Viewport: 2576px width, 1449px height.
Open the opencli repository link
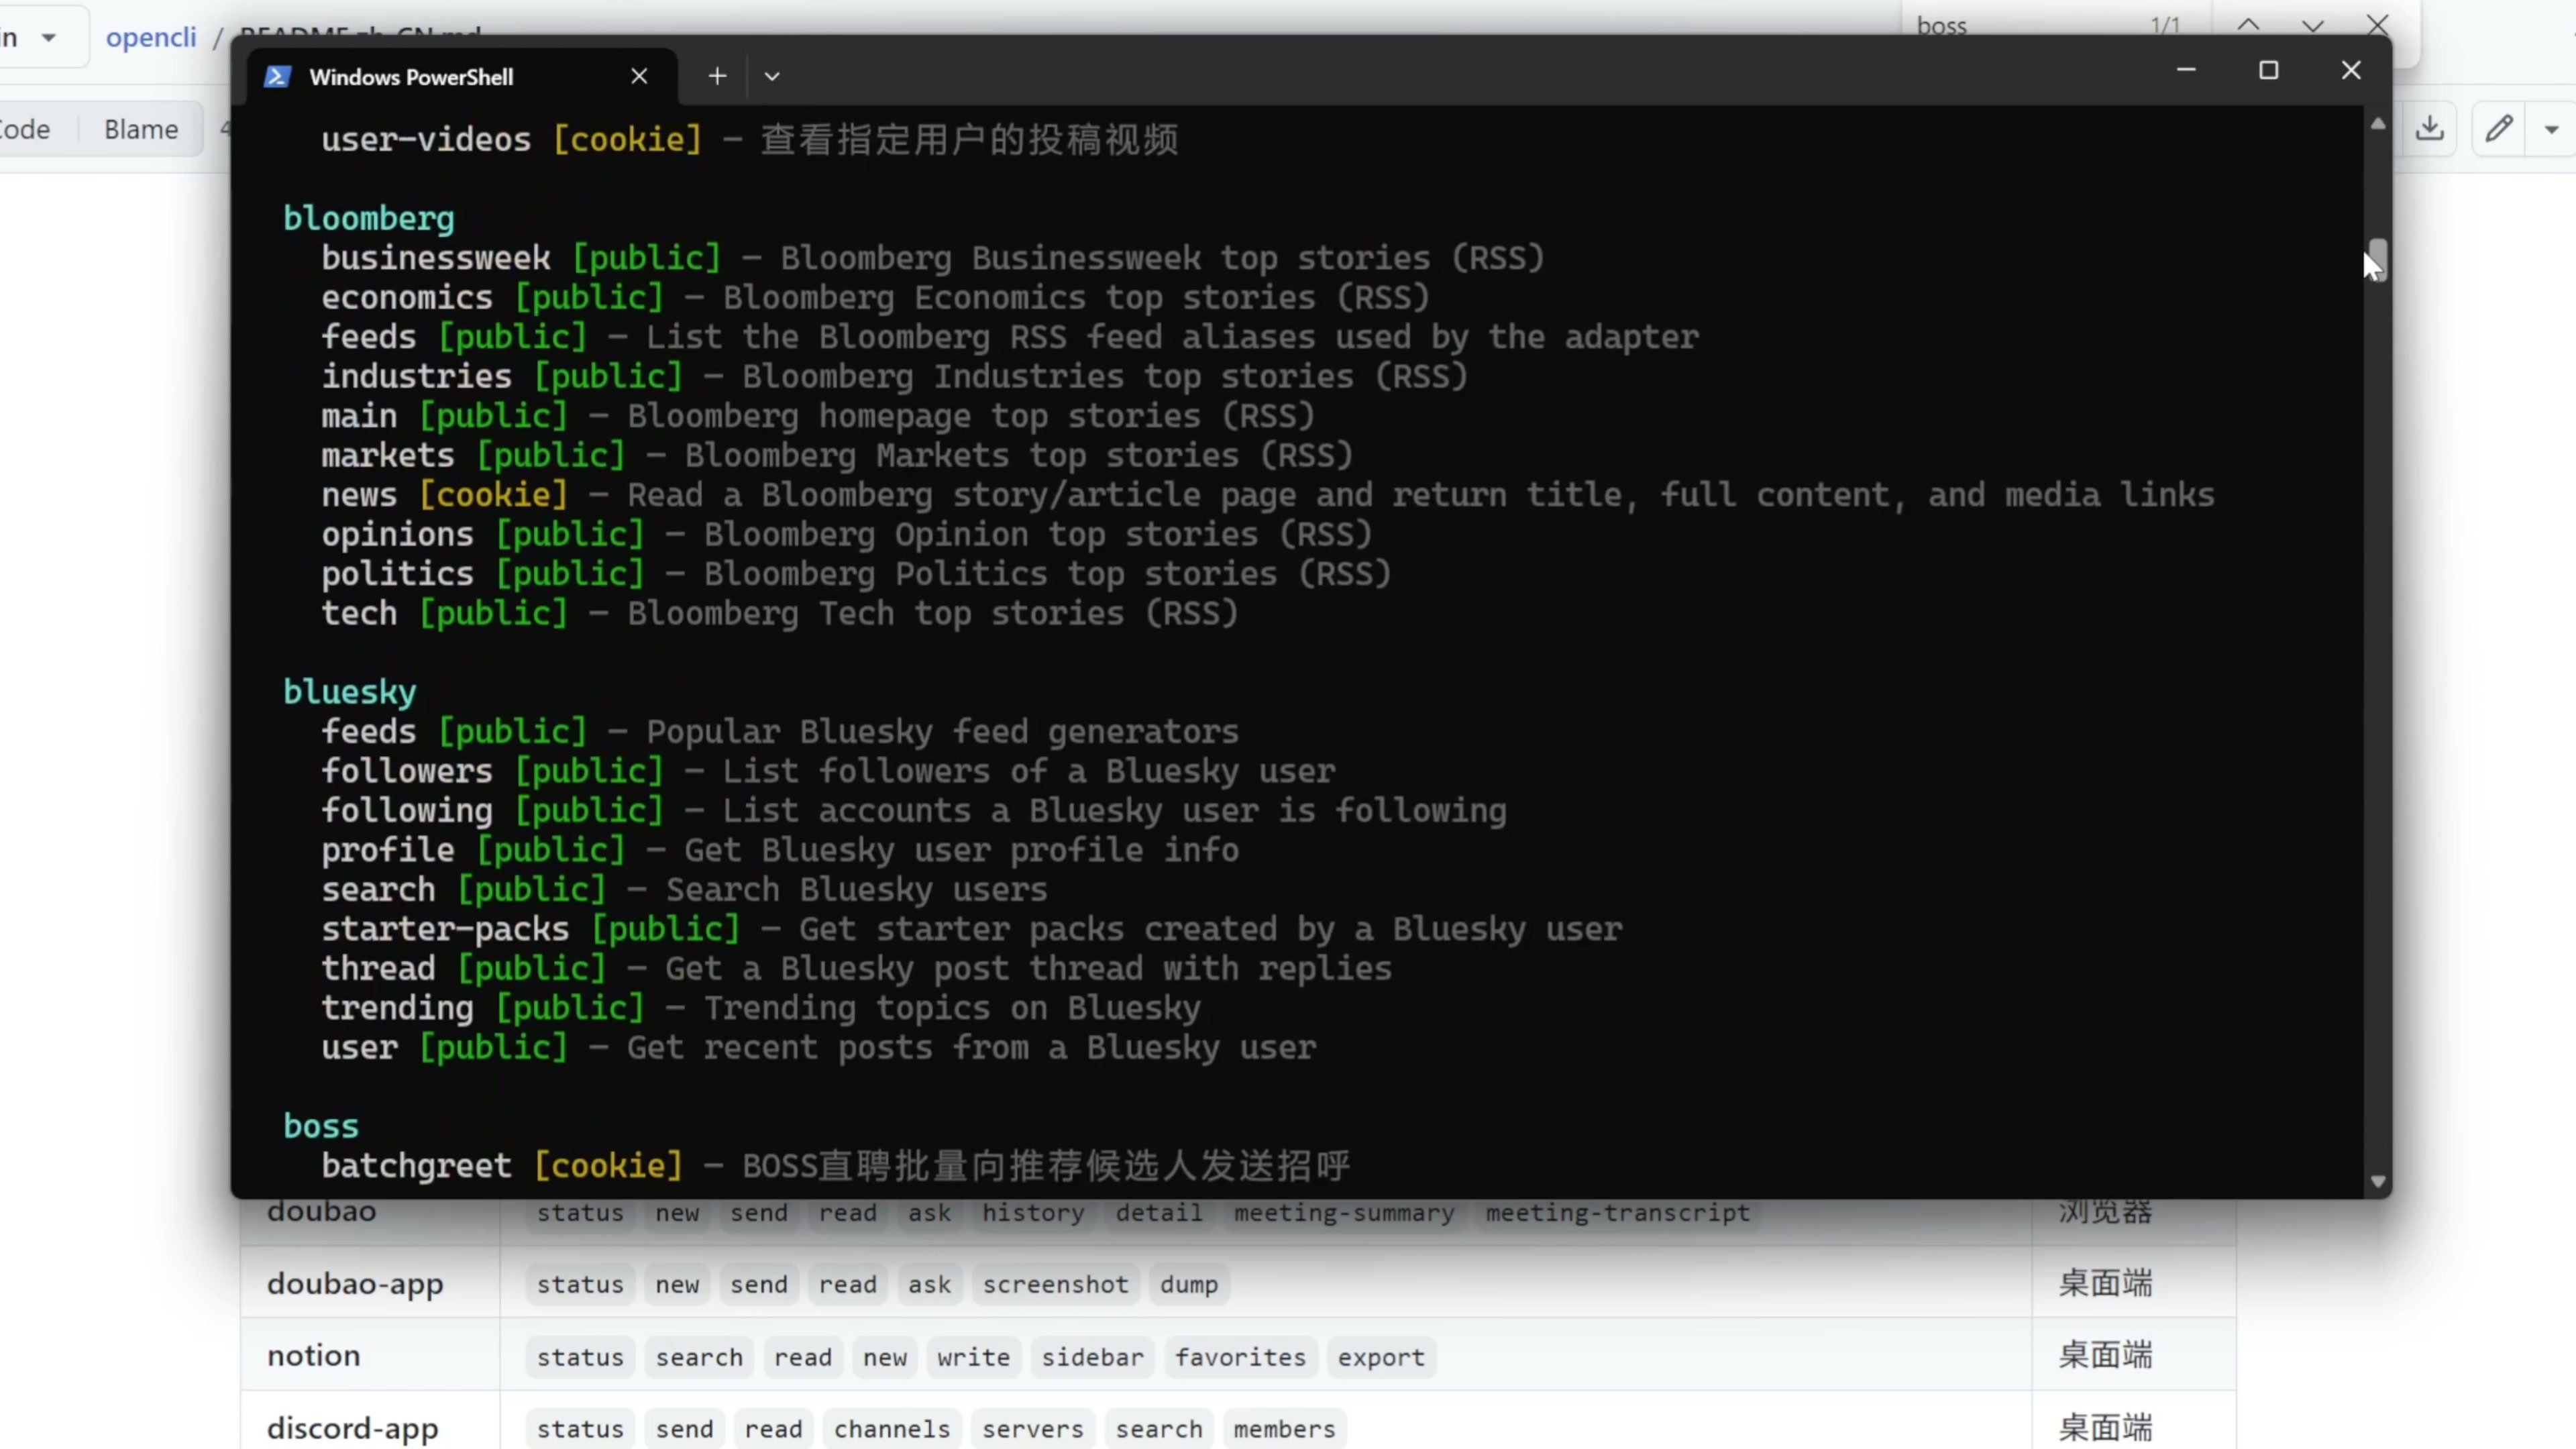tap(151, 38)
